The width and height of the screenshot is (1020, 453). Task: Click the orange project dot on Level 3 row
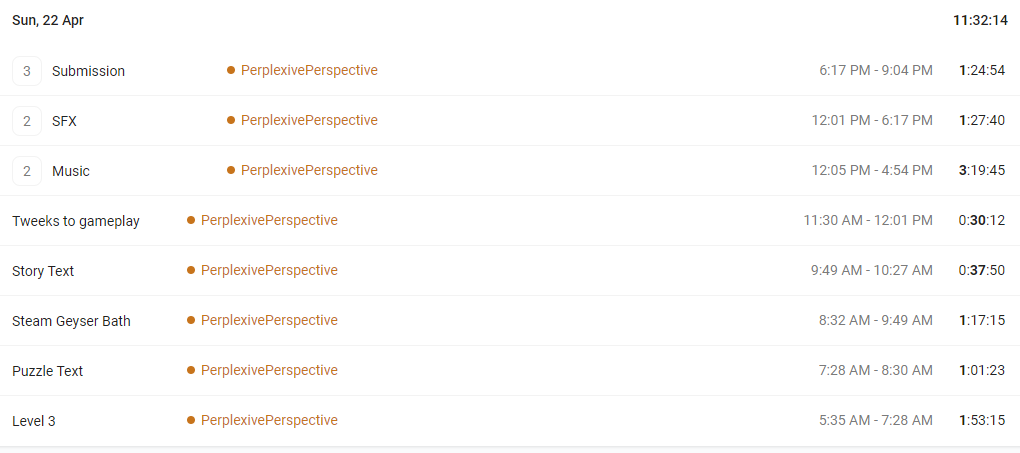click(191, 420)
